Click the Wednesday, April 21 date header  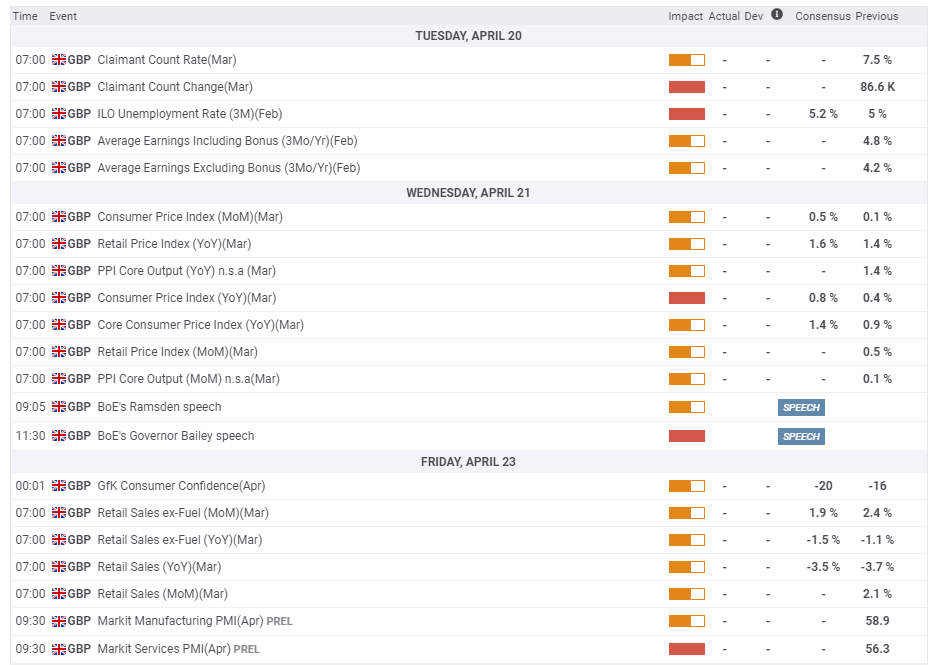[x=468, y=193]
